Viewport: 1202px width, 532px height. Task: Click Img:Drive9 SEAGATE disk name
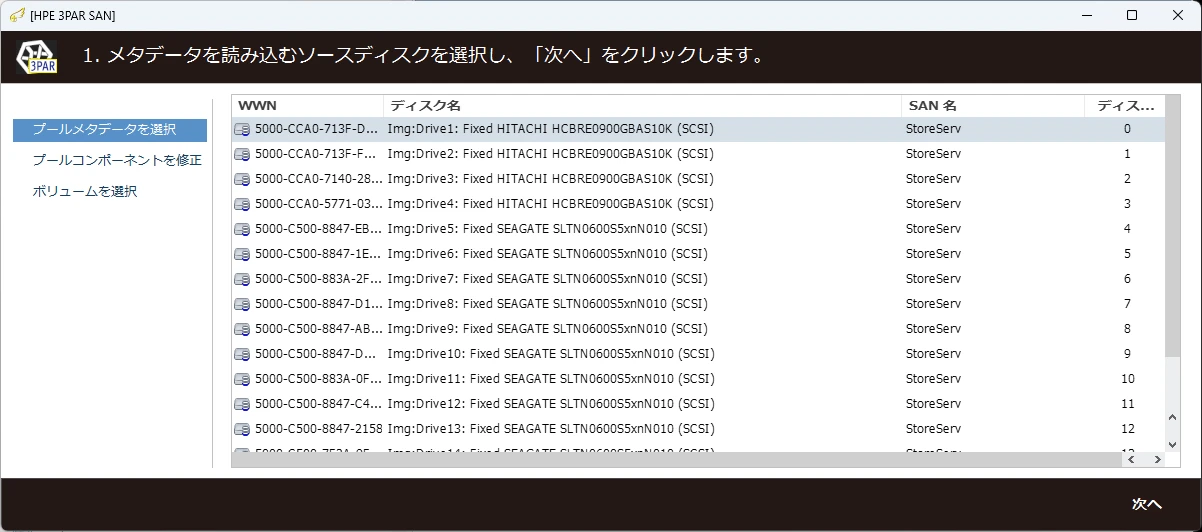pyautogui.click(x=548, y=329)
